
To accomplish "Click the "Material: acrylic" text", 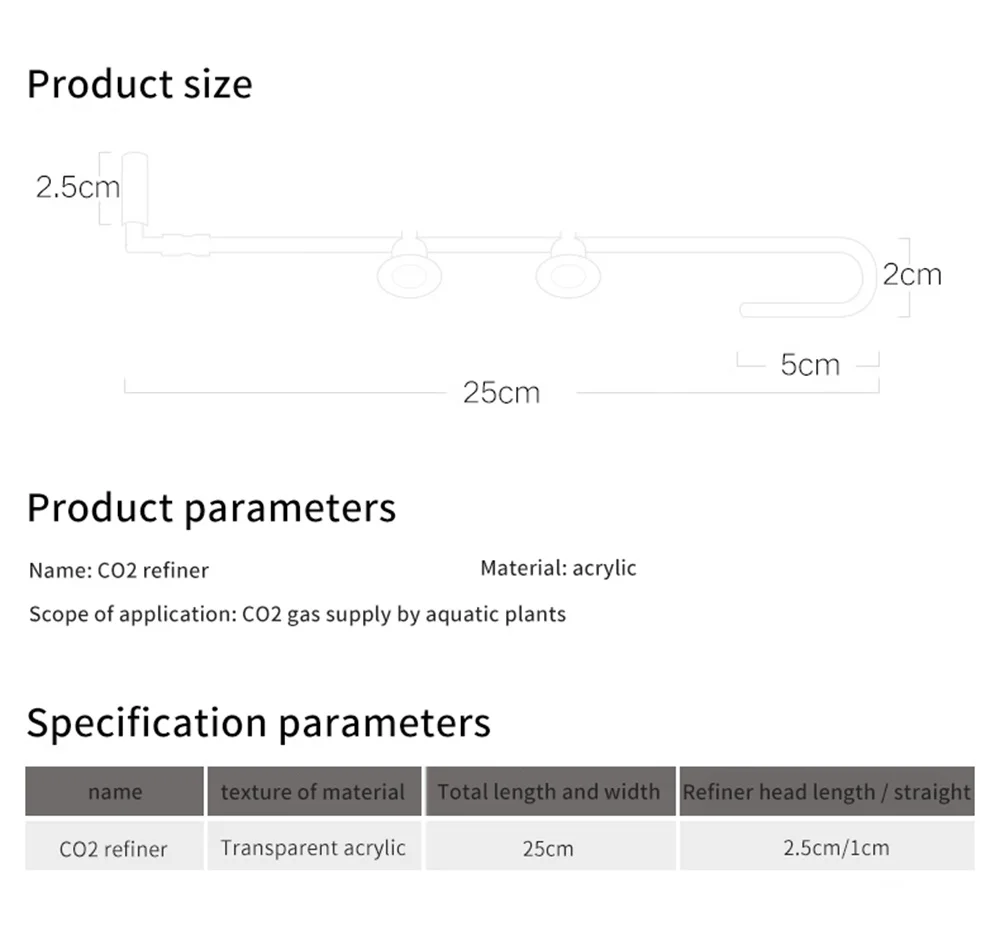I will (x=558, y=569).
